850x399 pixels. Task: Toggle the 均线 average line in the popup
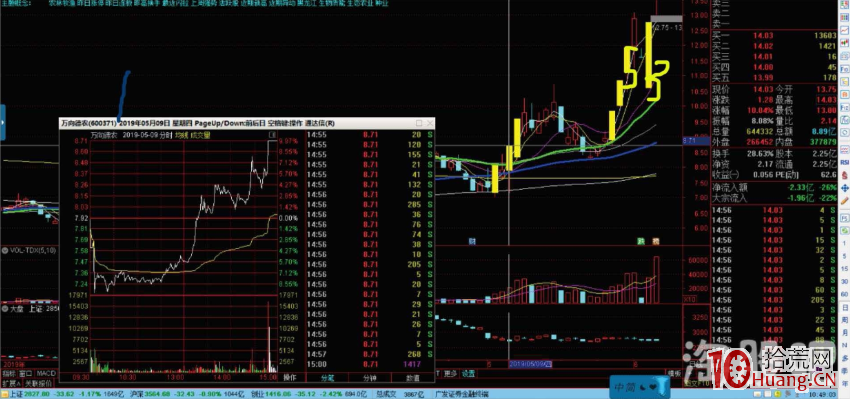181,134
